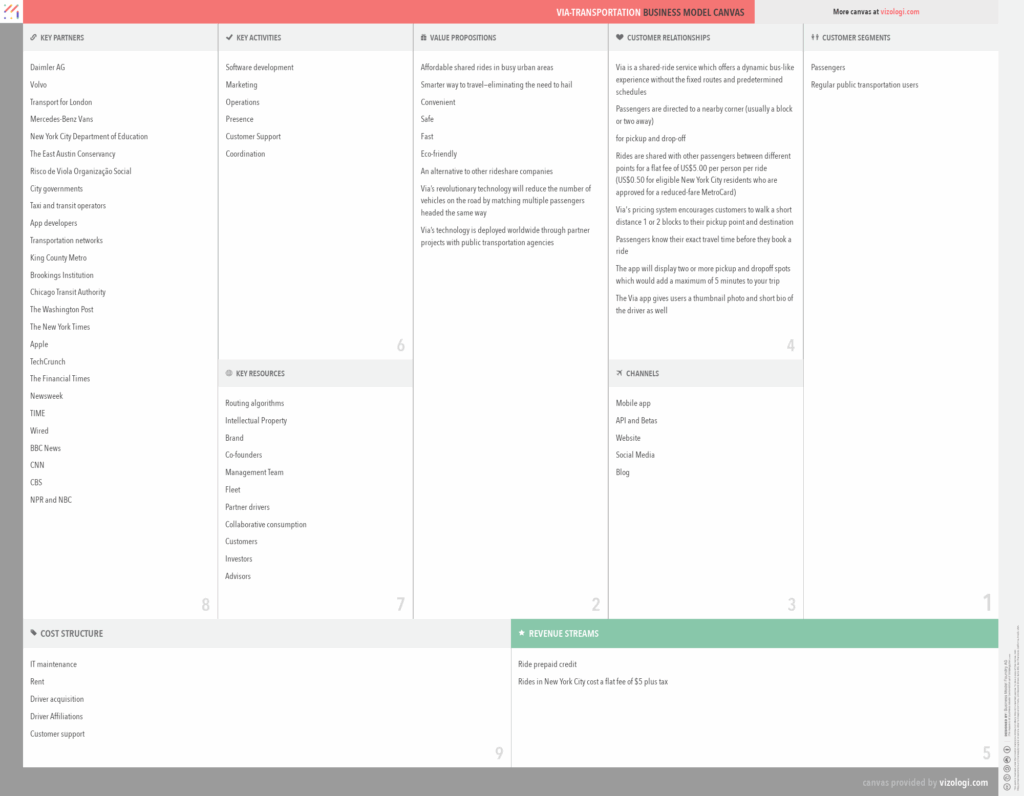Click the Vizologi logo in top-left corner
This screenshot has height=796, width=1024.
[x=11, y=11]
